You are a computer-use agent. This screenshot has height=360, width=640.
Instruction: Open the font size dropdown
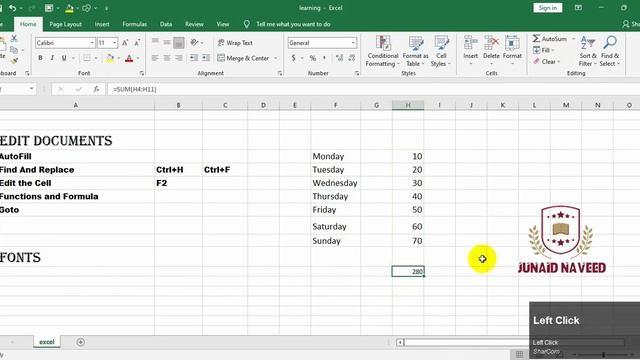click(115, 42)
